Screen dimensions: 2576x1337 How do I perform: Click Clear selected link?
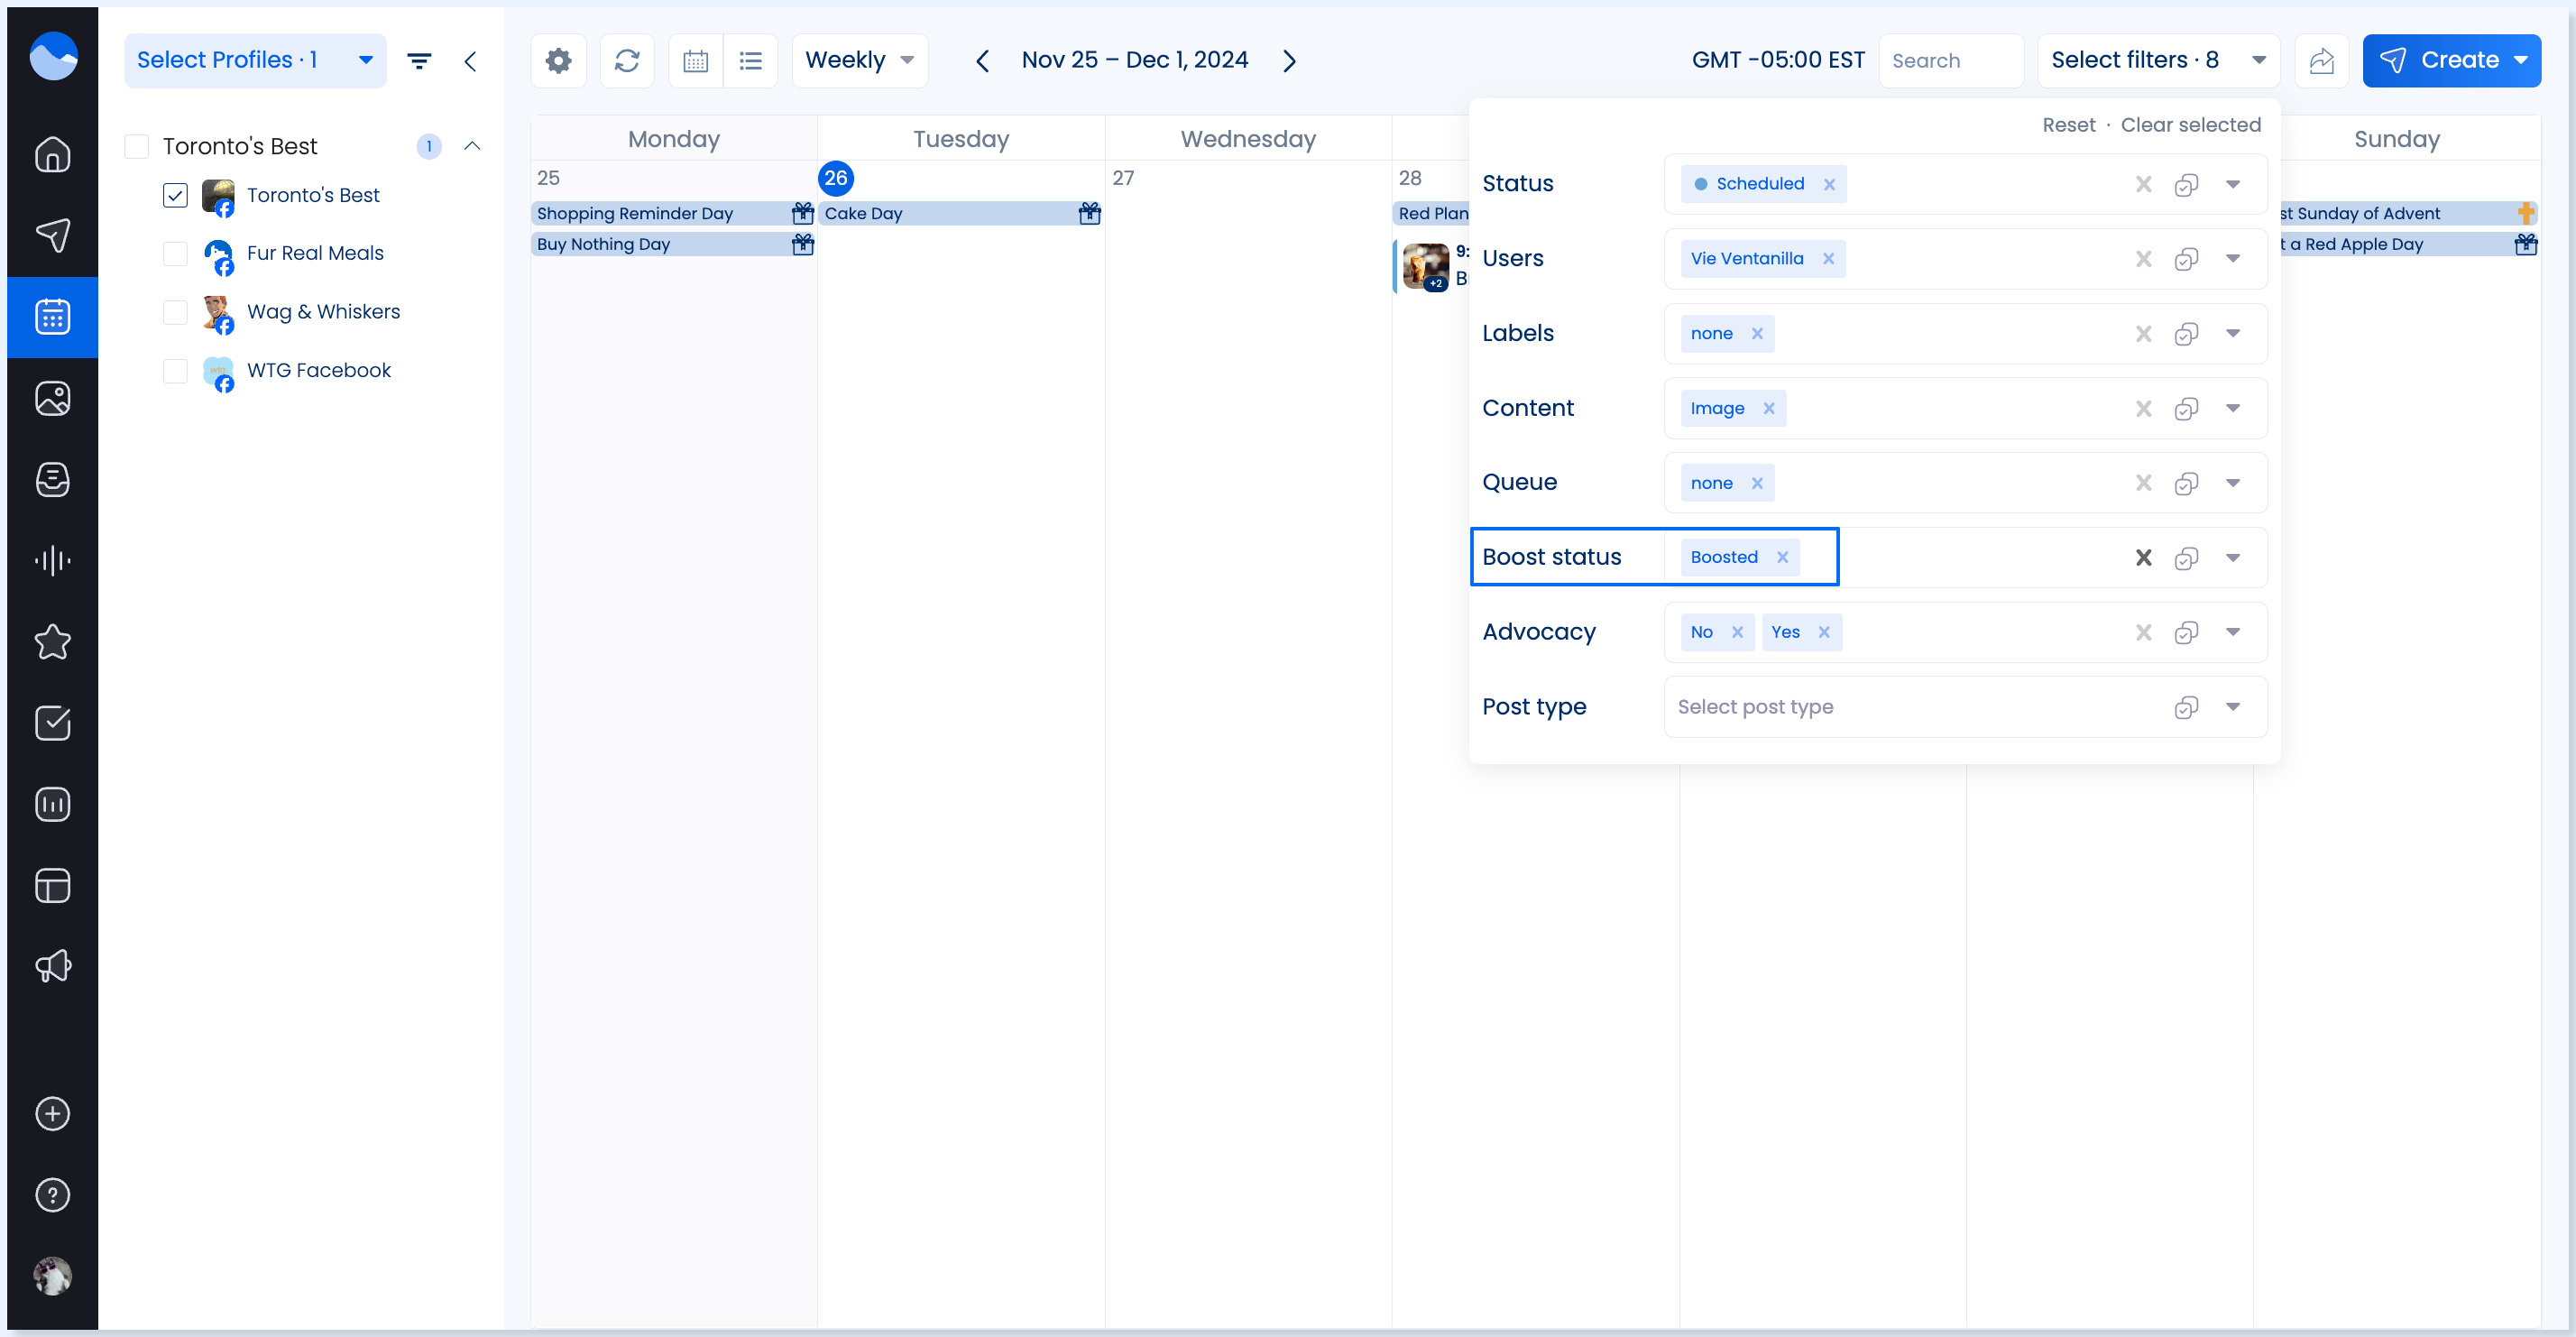click(x=2190, y=125)
